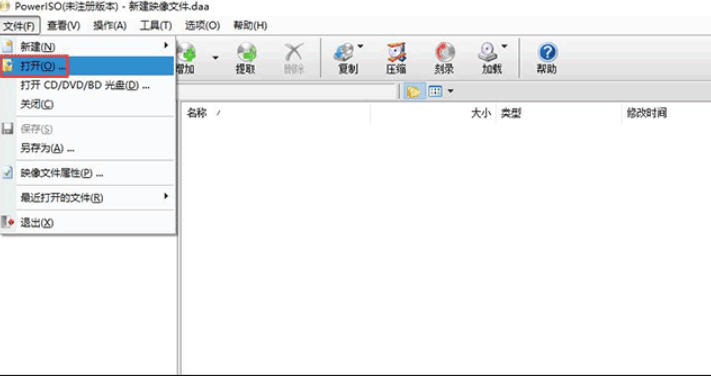The image size is (711, 378).
Task: Open view mode dropdown arrow
Action: 450,92
